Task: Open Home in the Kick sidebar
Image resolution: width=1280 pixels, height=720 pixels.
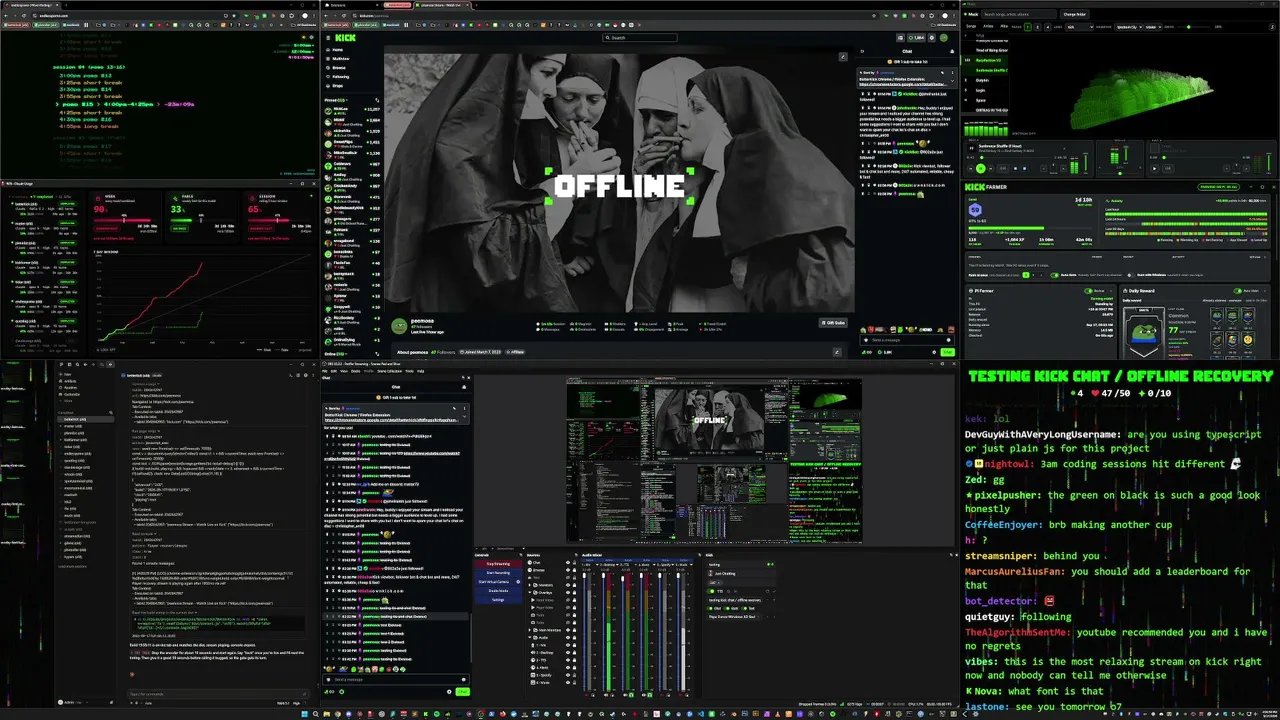Action: (337, 50)
